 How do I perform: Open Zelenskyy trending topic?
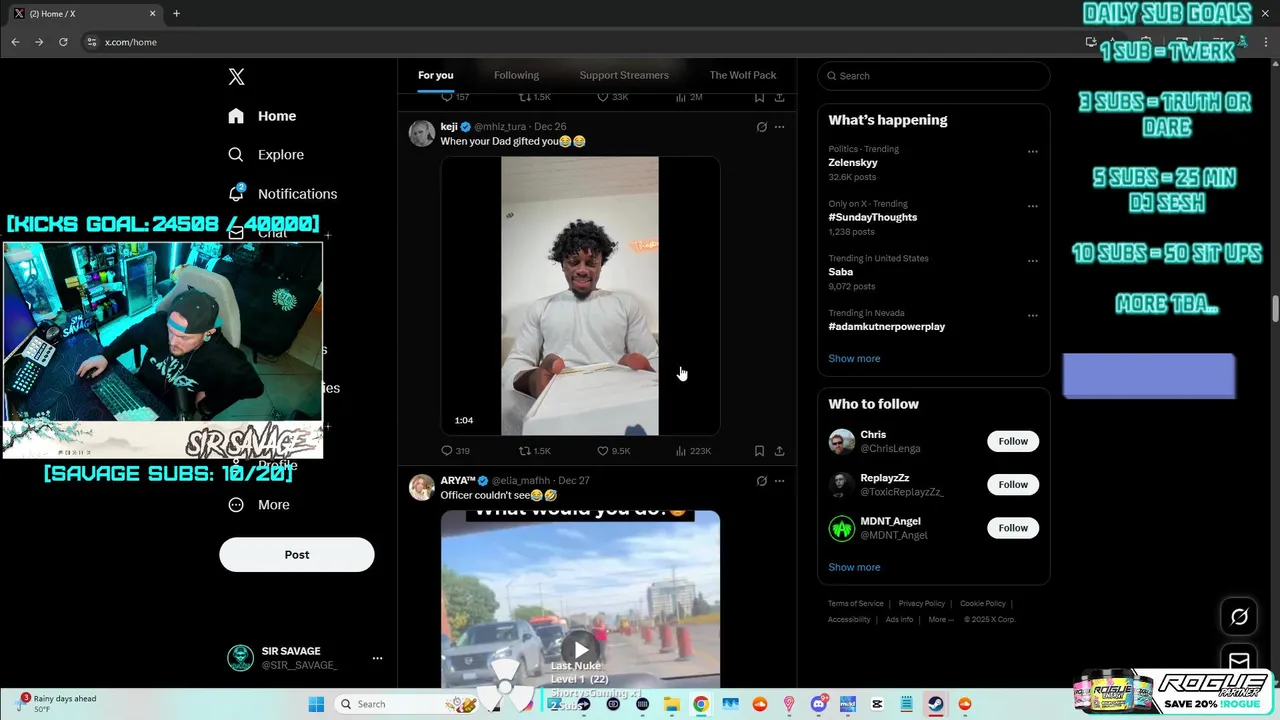pos(853,163)
